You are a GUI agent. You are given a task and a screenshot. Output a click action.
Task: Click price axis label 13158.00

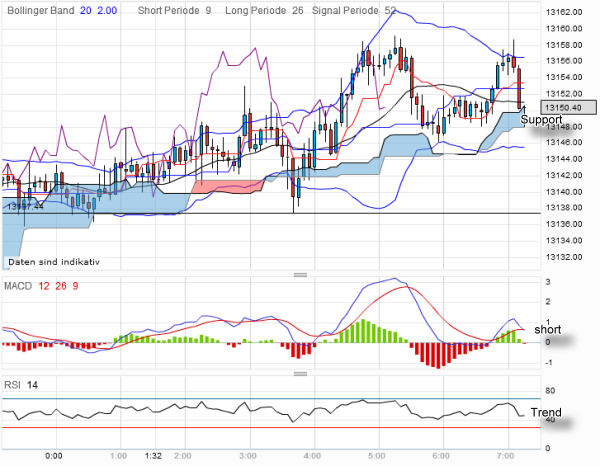(x=564, y=45)
